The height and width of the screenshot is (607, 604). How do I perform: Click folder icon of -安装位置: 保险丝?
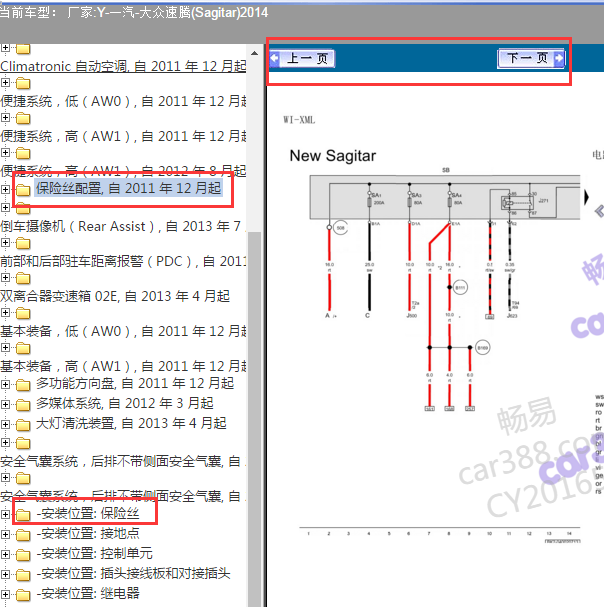point(23,514)
